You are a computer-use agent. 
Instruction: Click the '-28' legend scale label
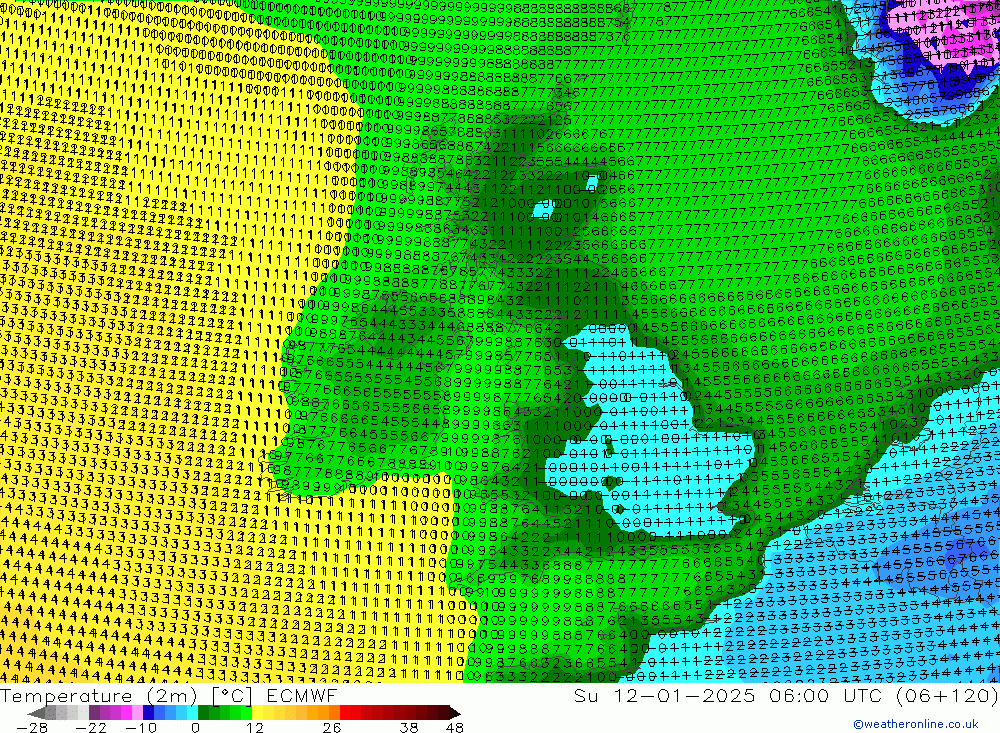coord(31,728)
